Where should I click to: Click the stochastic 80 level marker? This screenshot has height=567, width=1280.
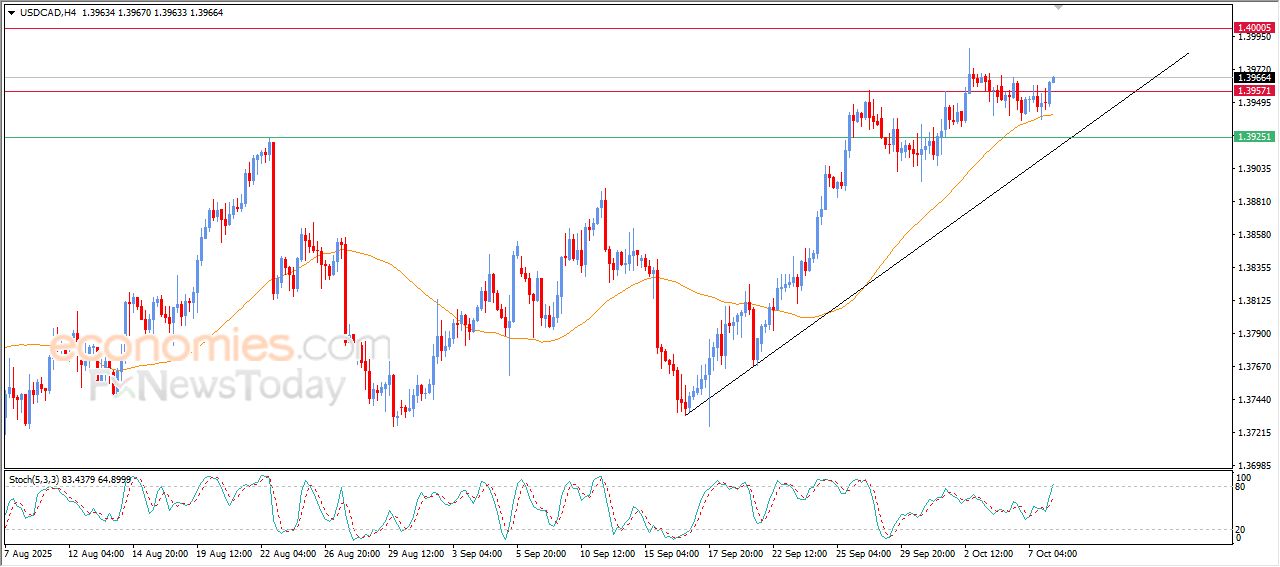[x=1240, y=487]
